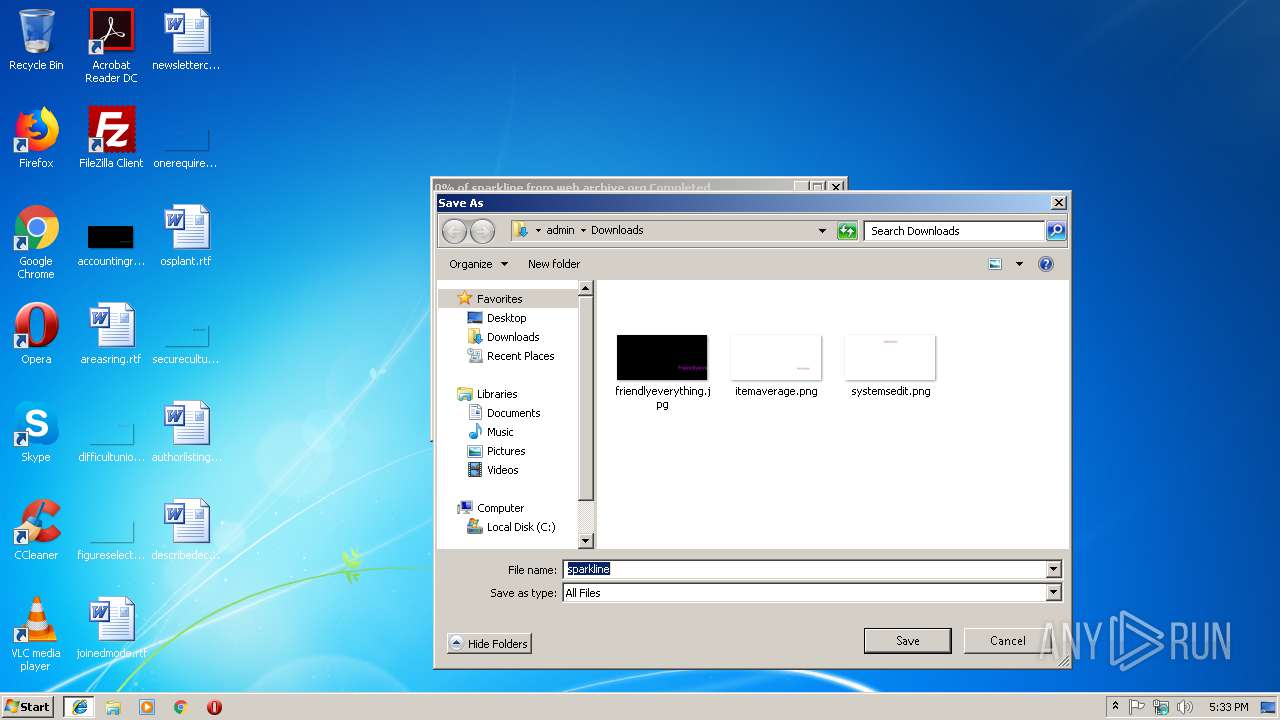Launch Opera browser from desktop
Image resolution: width=1280 pixels, height=720 pixels.
pyautogui.click(x=36, y=334)
